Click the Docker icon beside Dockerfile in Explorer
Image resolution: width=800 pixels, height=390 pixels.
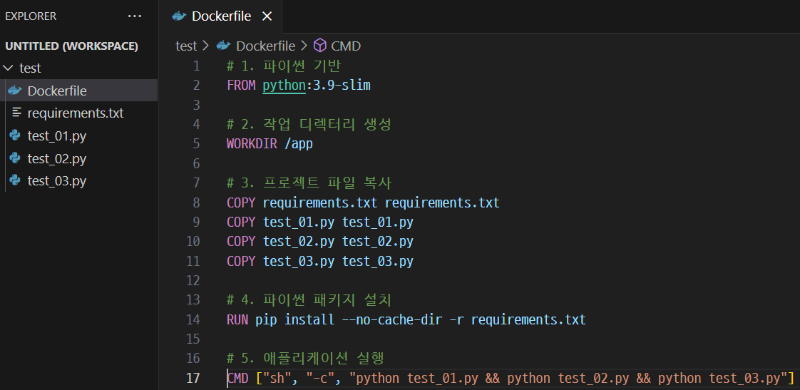[15, 91]
